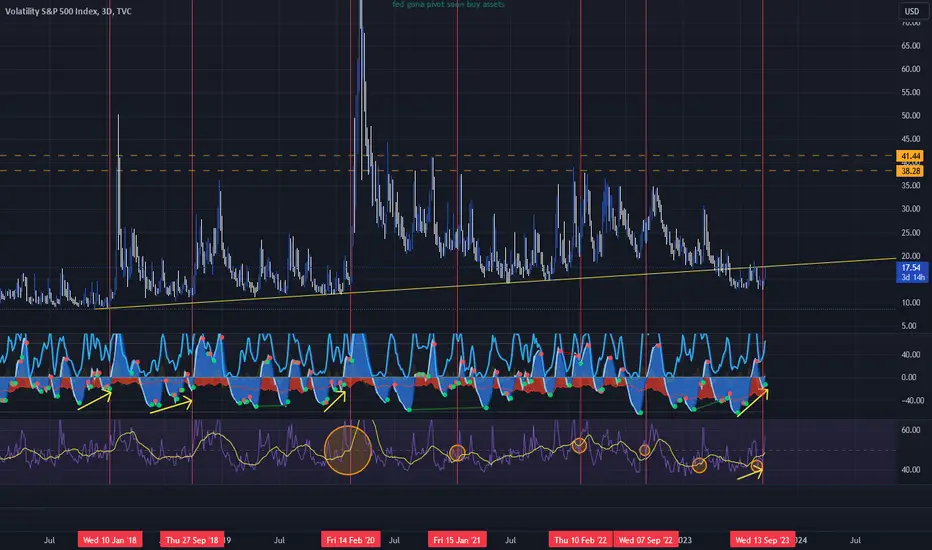Click the 50.00 price axis value
932x550 pixels.
tap(911, 115)
